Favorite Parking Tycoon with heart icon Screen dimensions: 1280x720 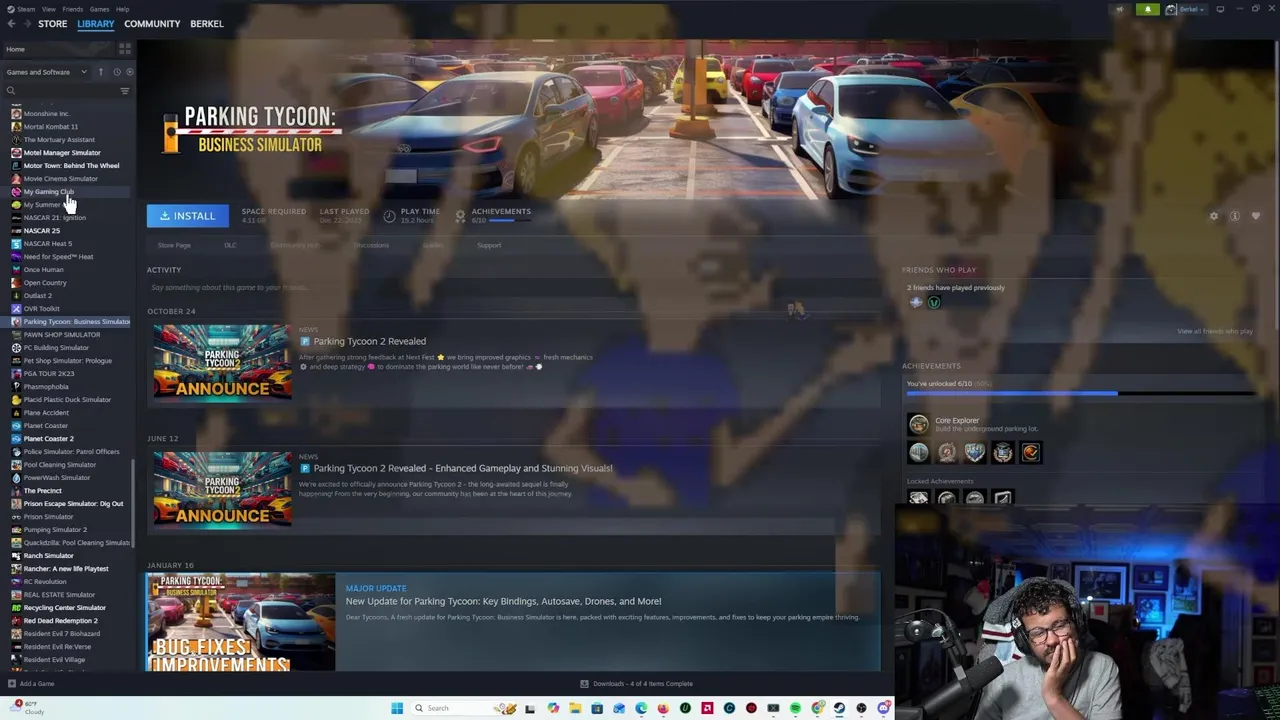click(1256, 216)
